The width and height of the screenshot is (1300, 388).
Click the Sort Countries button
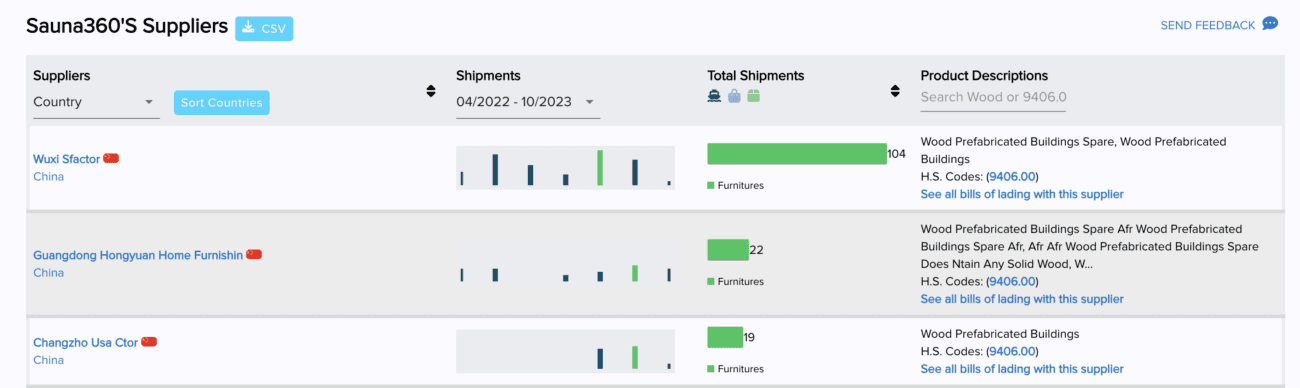click(x=221, y=102)
